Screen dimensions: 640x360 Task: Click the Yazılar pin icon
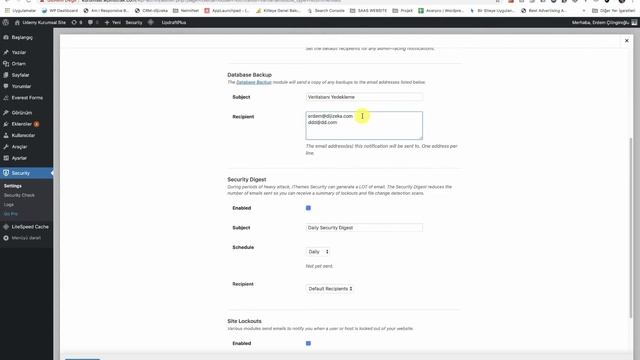point(6,52)
